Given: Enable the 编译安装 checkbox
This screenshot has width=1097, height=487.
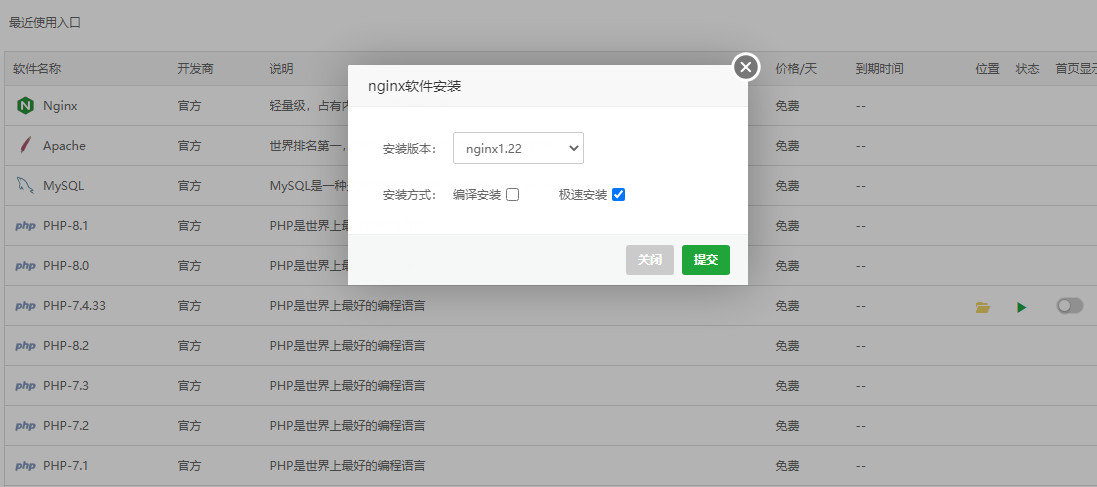Looking at the screenshot, I should pos(513,195).
